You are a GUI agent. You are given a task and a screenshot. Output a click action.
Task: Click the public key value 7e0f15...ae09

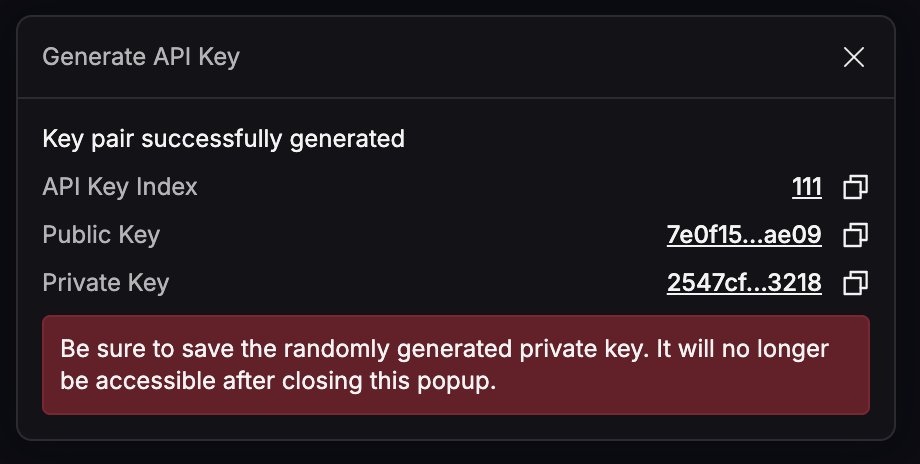point(744,235)
